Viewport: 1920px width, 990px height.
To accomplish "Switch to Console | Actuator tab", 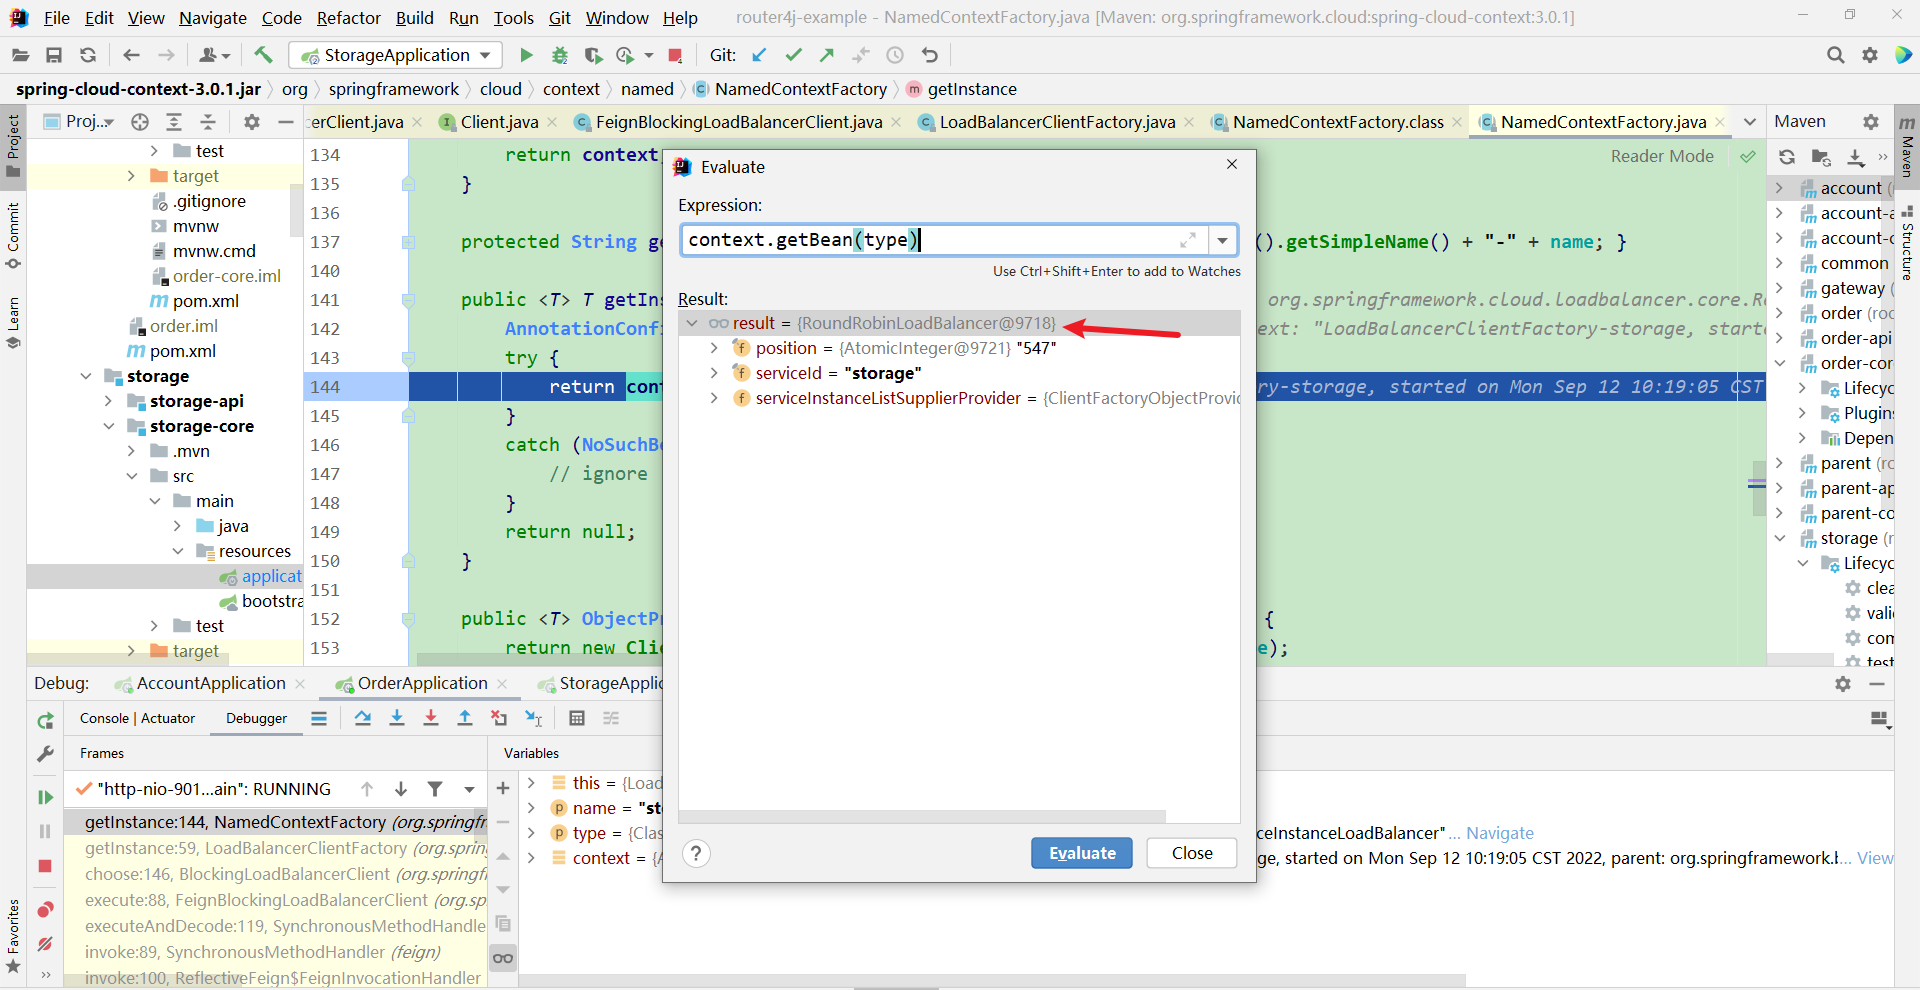I will tap(137, 718).
